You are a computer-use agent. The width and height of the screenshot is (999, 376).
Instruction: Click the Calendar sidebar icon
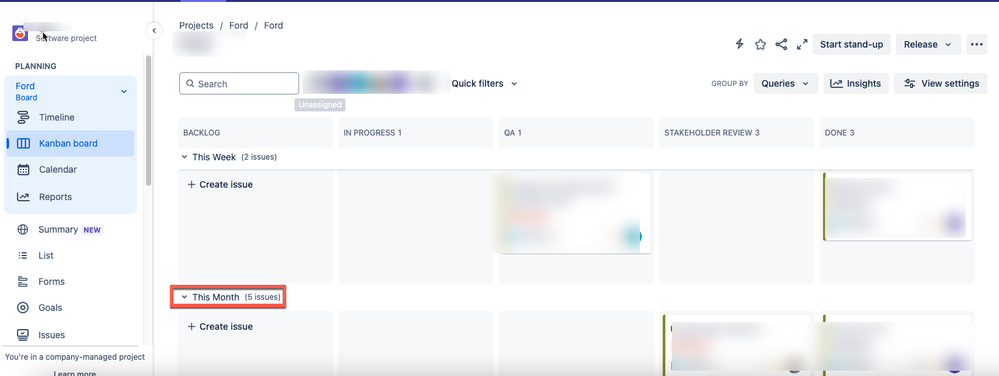[x=24, y=170]
